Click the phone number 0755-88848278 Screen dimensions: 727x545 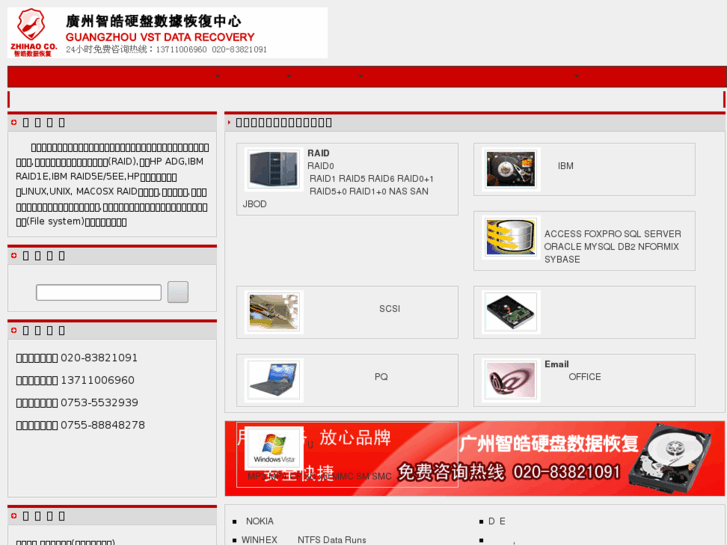coord(102,425)
